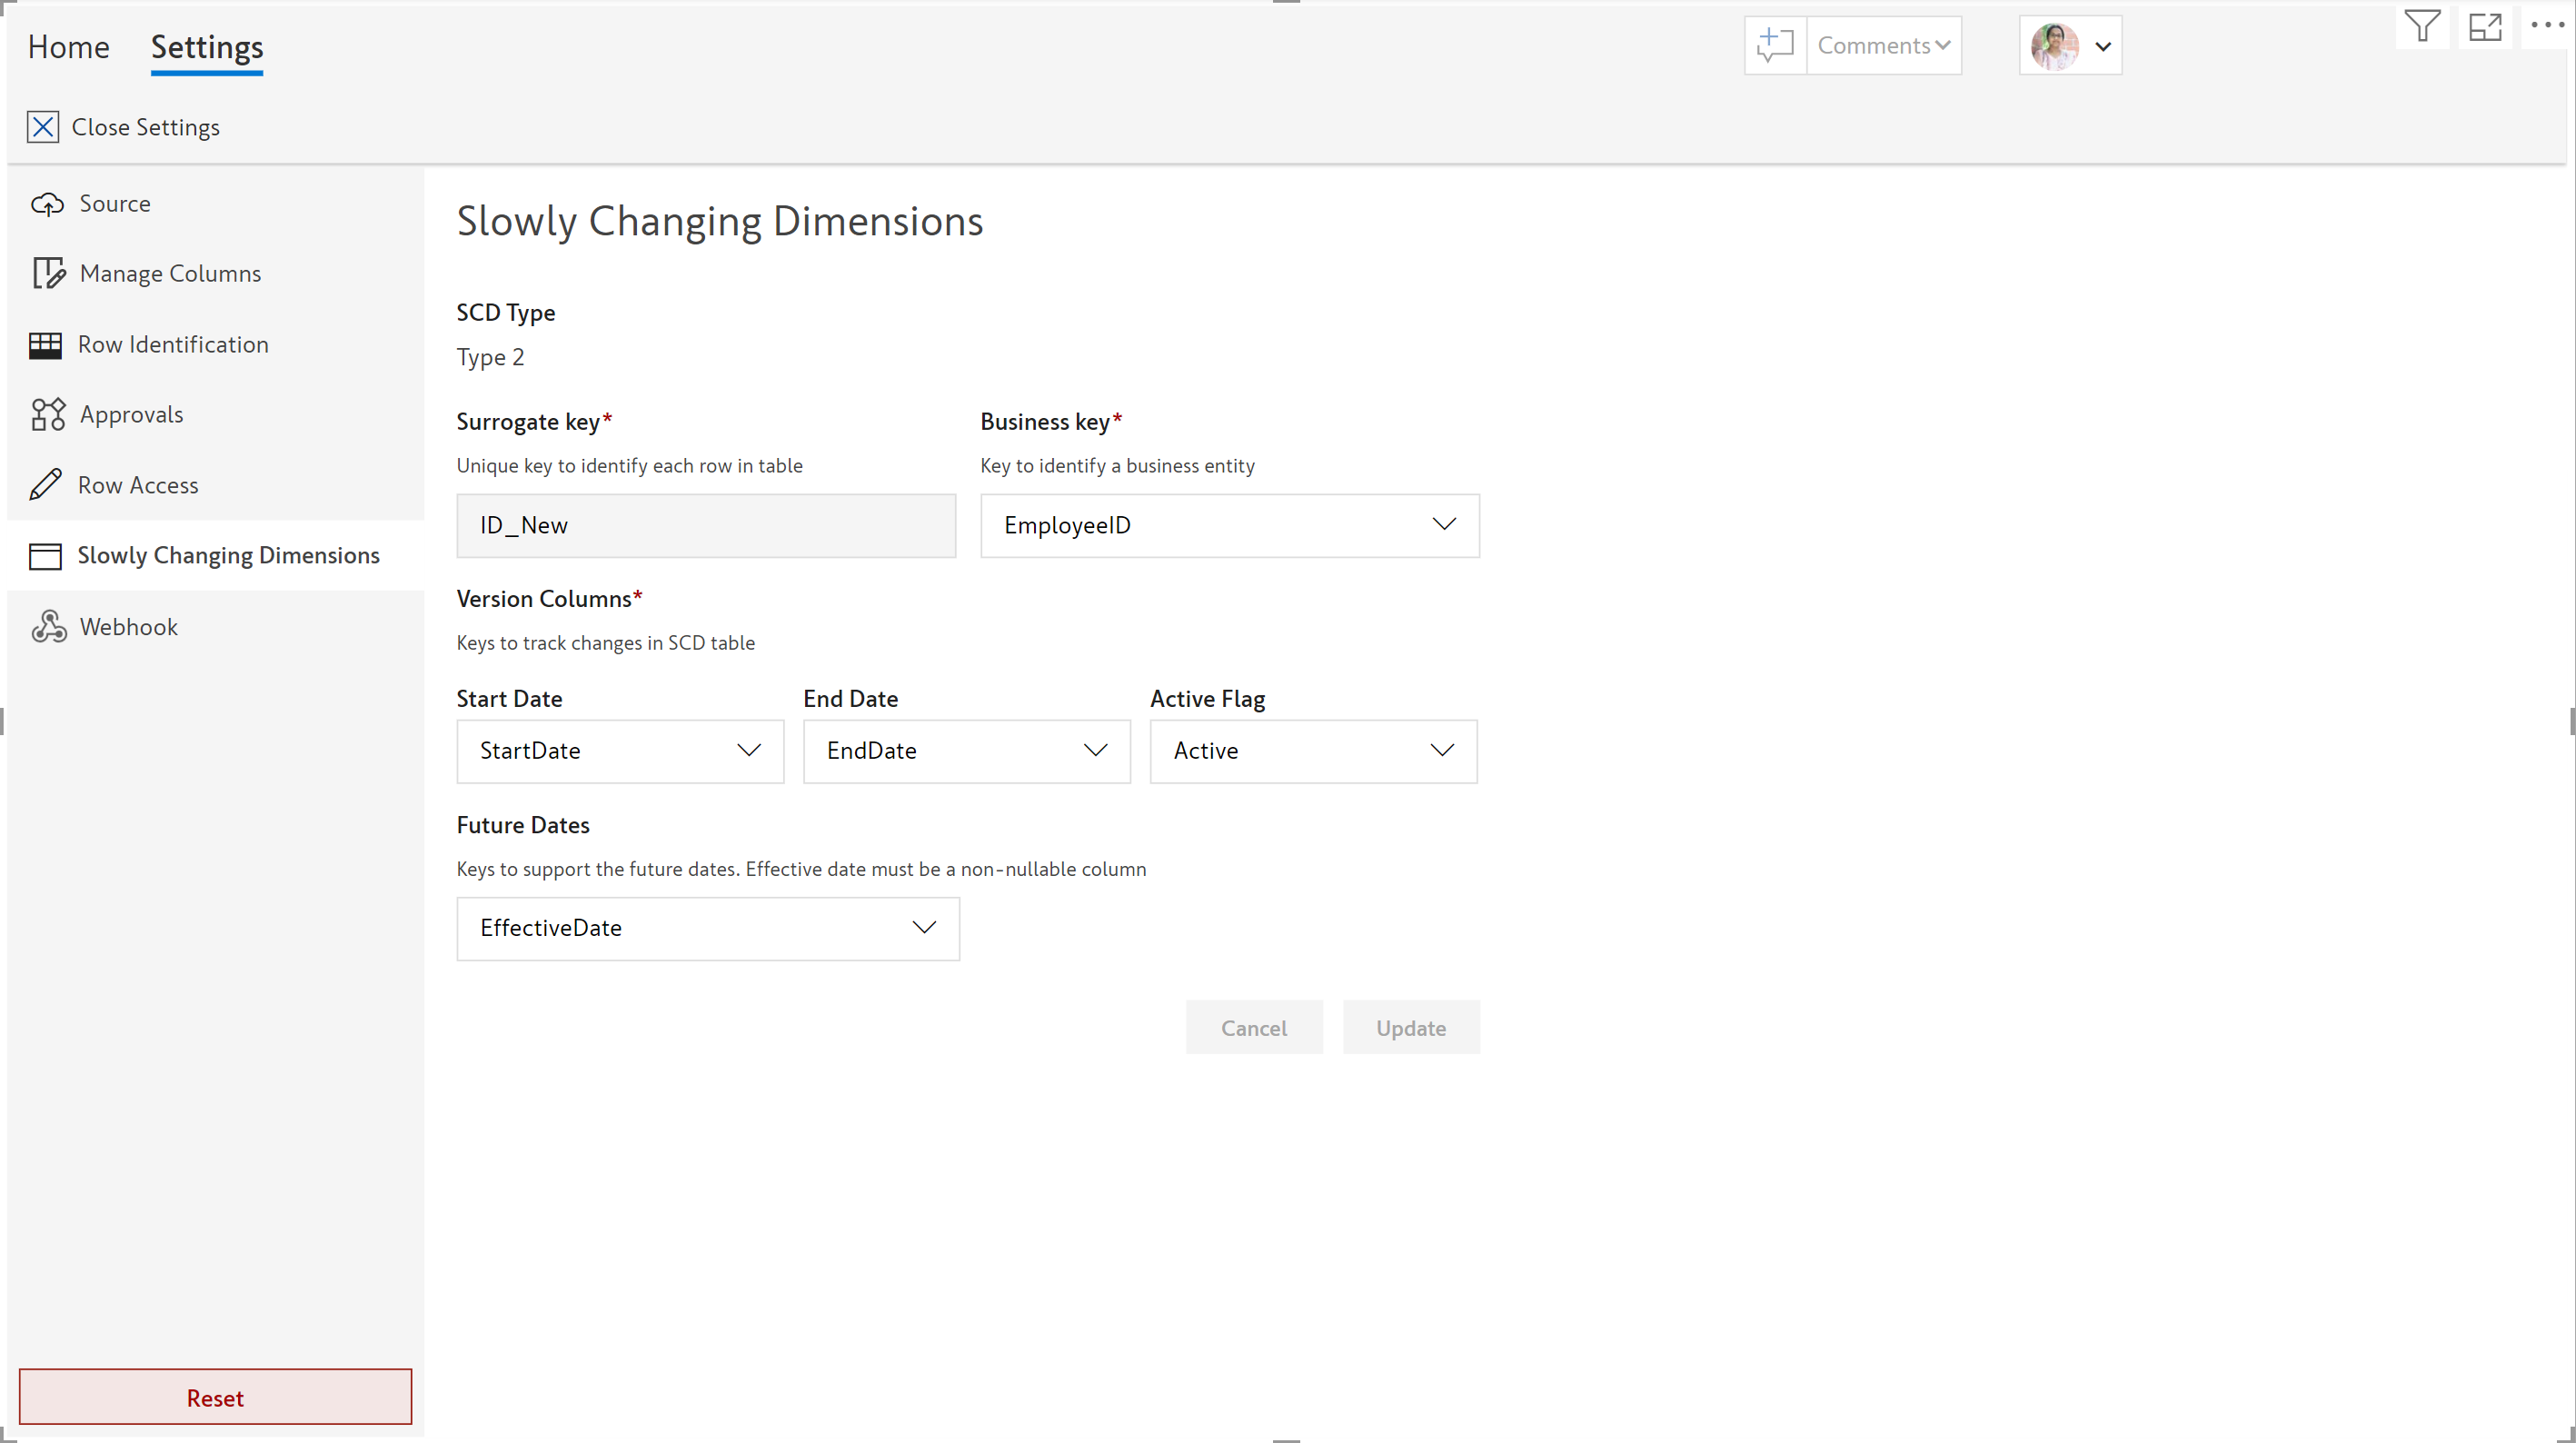2576x1443 pixels.
Task: Click the Update button
Action: click(x=1410, y=1028)
